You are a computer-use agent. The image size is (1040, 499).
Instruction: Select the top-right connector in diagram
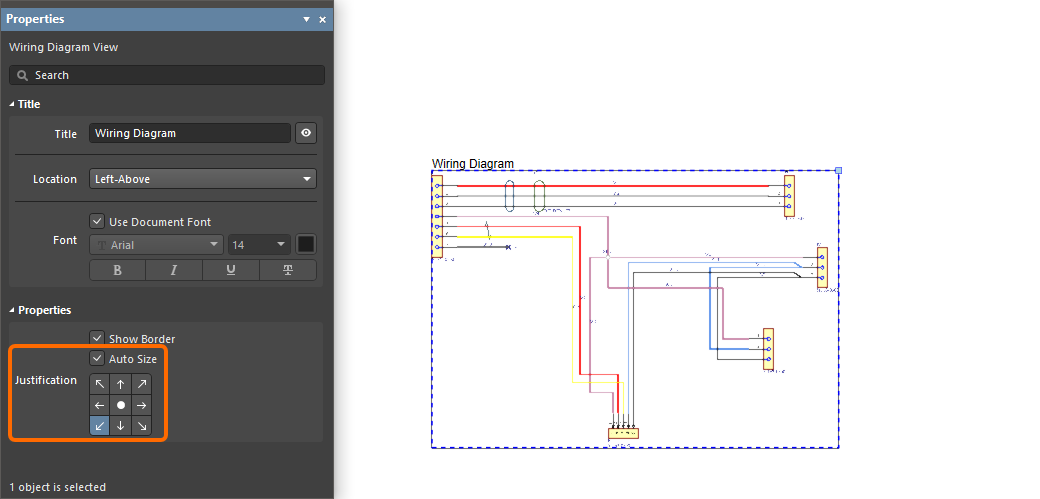pyautogui.click(x=789, y=196)
